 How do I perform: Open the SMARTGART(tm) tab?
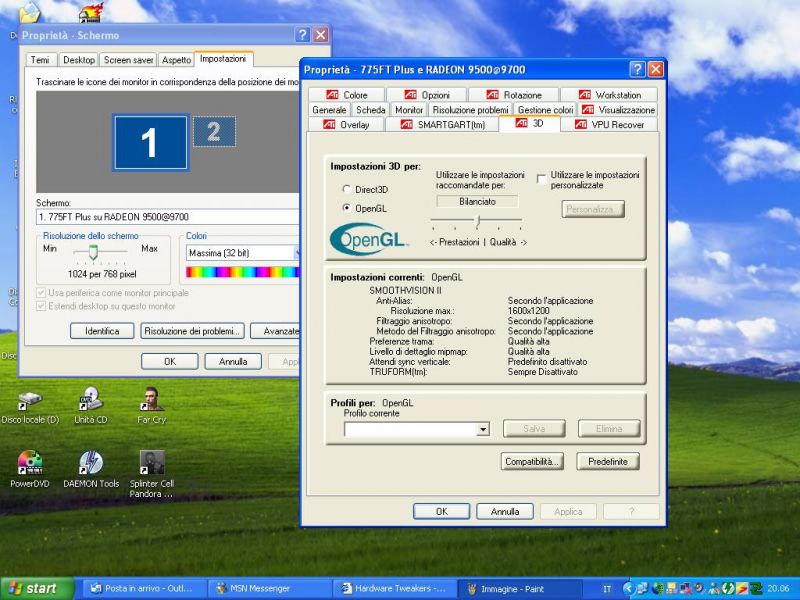pyautogui.click(x=442, y=124)
